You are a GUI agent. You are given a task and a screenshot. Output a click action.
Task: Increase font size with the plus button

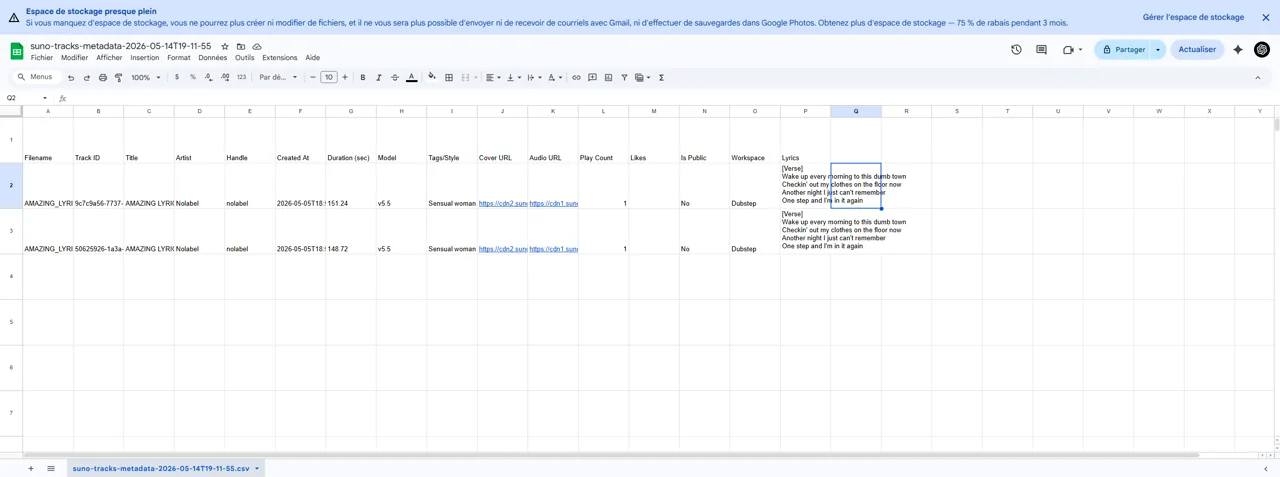(x=345, y=77)
